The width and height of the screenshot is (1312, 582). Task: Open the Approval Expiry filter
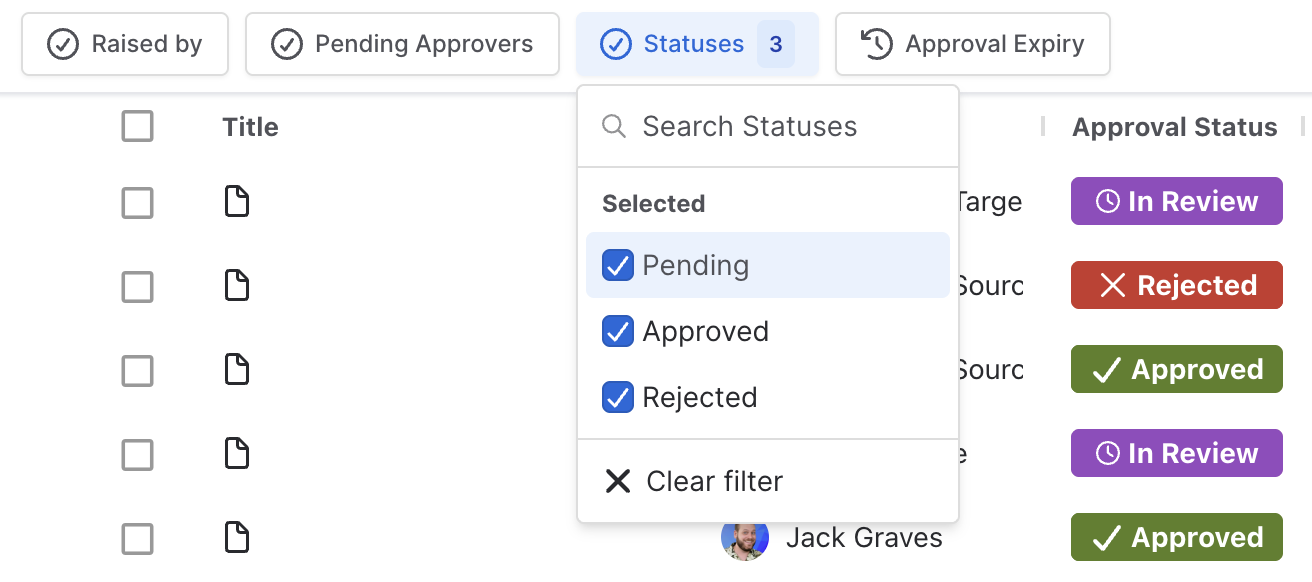click(972, 44)
